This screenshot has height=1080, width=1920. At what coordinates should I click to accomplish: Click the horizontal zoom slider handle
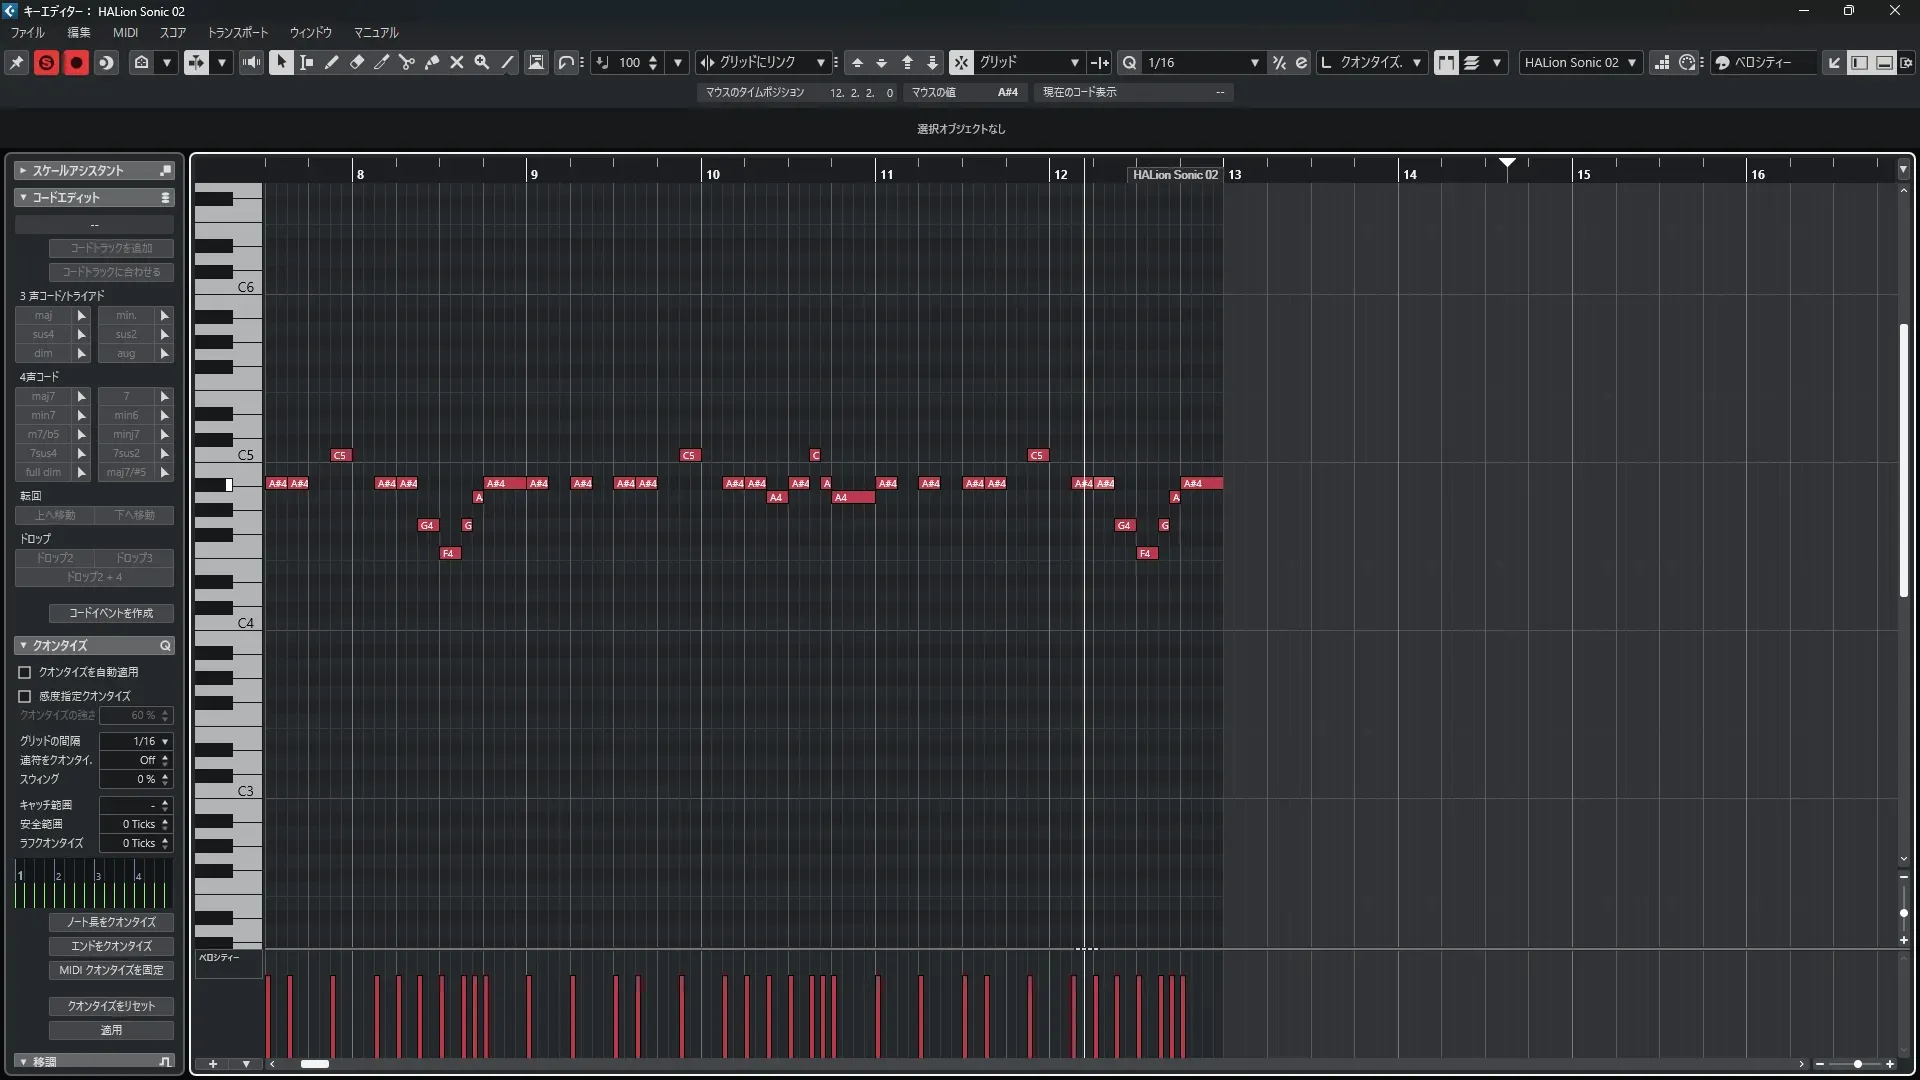click(1857, 1064)
